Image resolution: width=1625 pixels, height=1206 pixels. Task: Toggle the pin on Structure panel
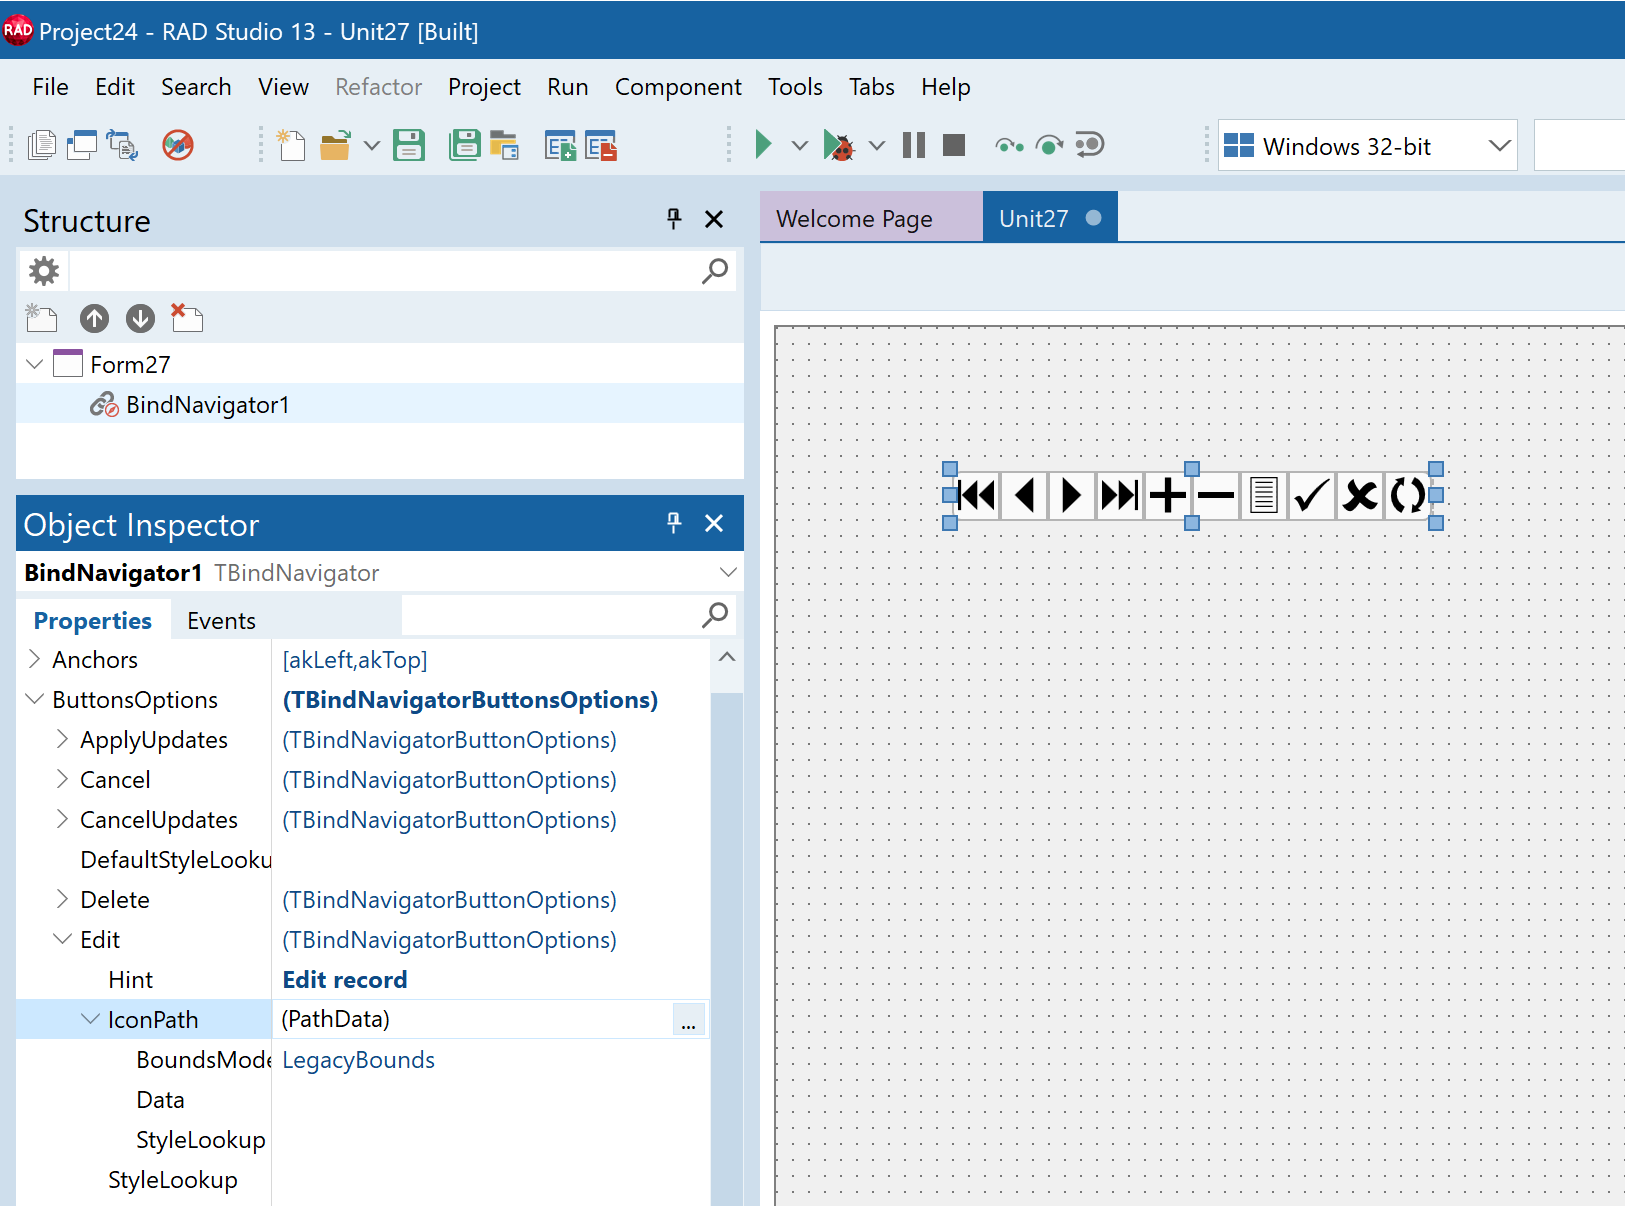[674, 219]
